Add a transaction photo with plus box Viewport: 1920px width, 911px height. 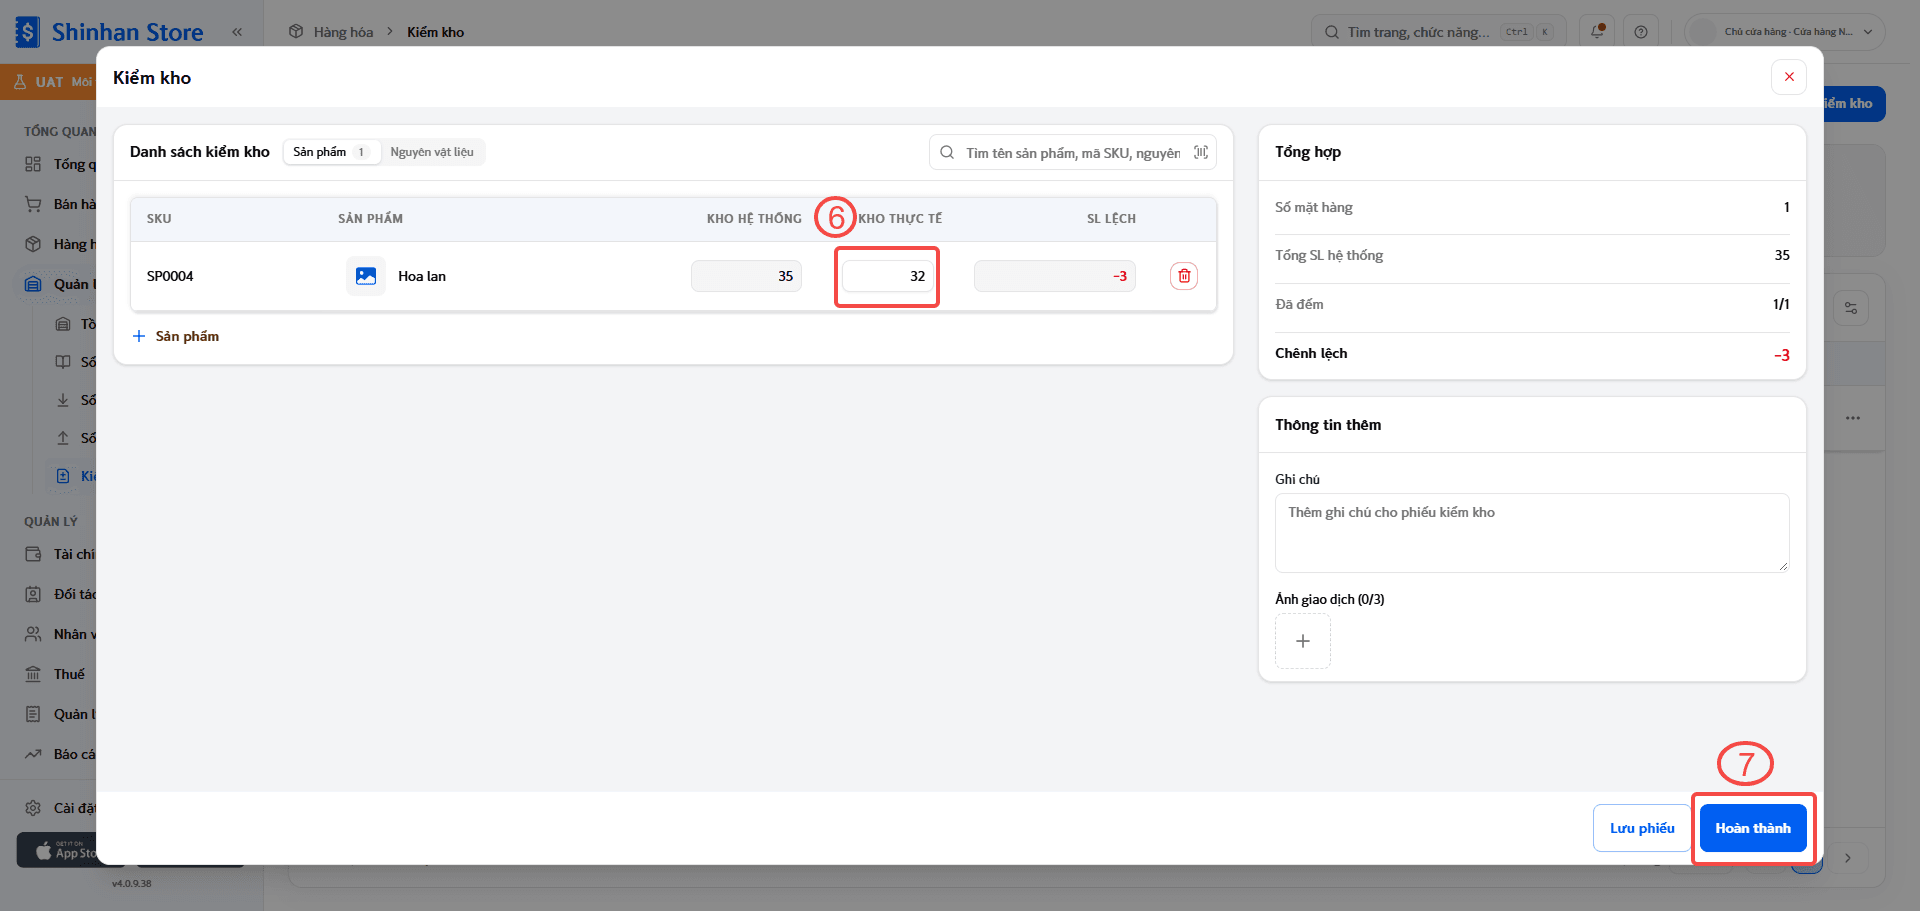pyautogui.click(x=1303, y=641)
